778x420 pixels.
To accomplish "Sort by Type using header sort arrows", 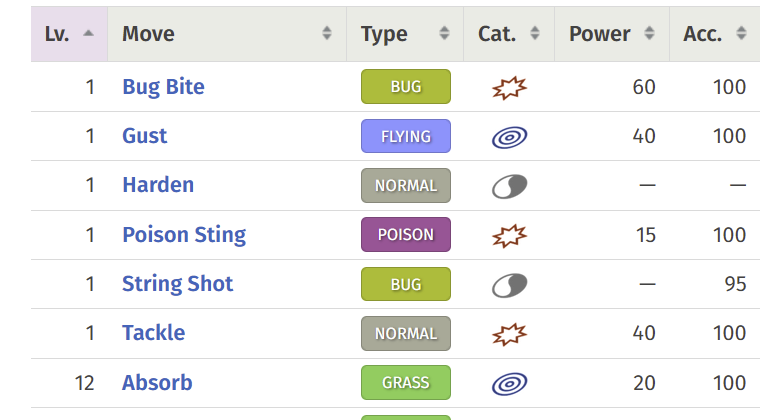I will tap(444, 33).
